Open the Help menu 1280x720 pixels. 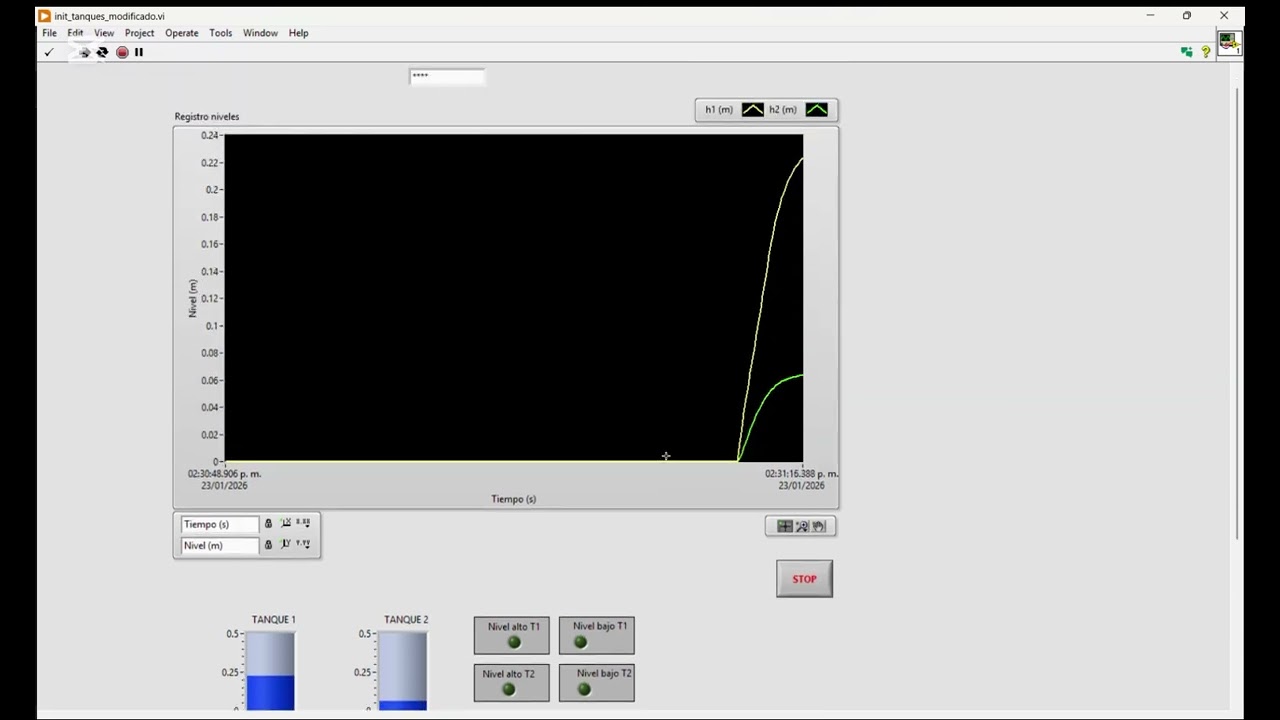(299, 33)
